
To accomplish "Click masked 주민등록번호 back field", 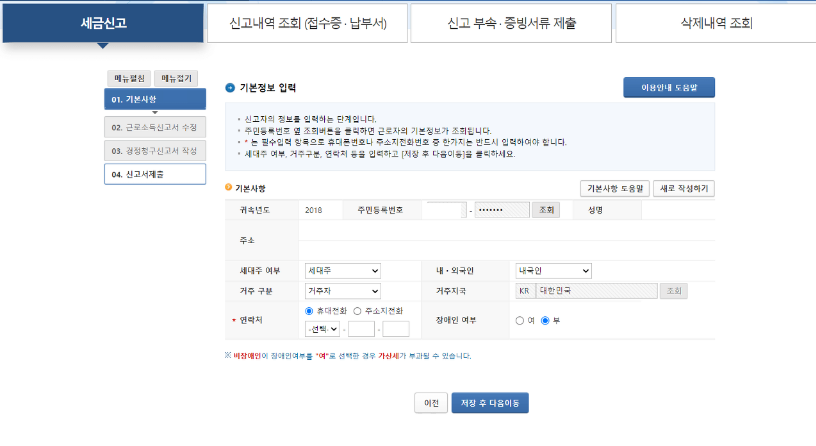I will click(502, 210).
